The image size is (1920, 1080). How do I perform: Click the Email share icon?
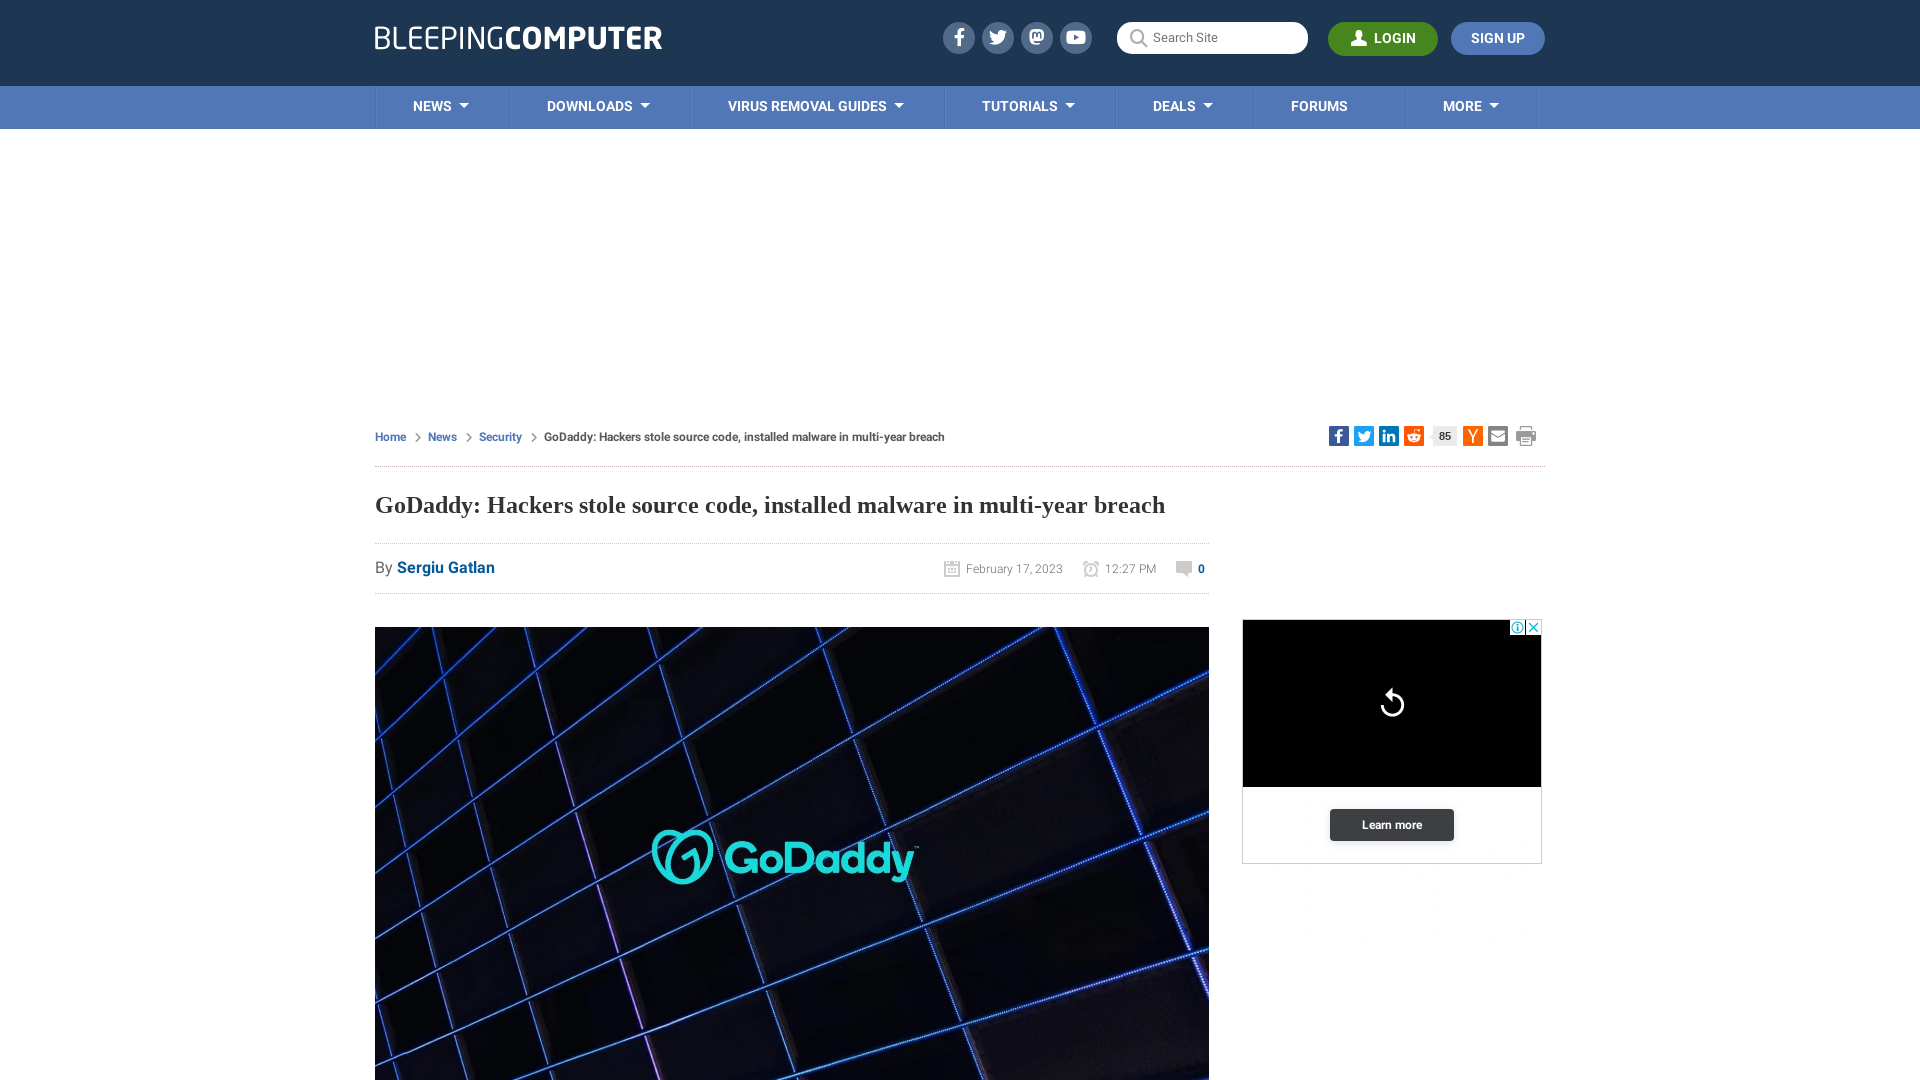tap(1497, 435)
